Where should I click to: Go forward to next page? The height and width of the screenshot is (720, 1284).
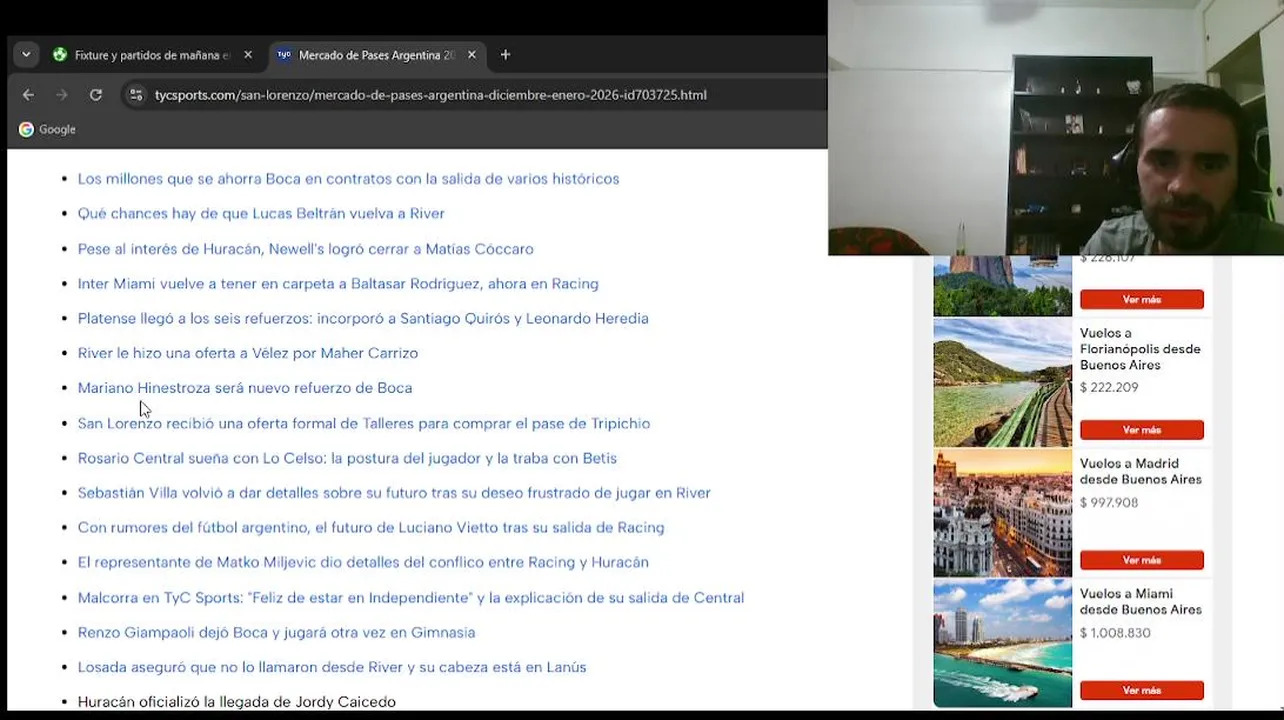click(62, 95)
